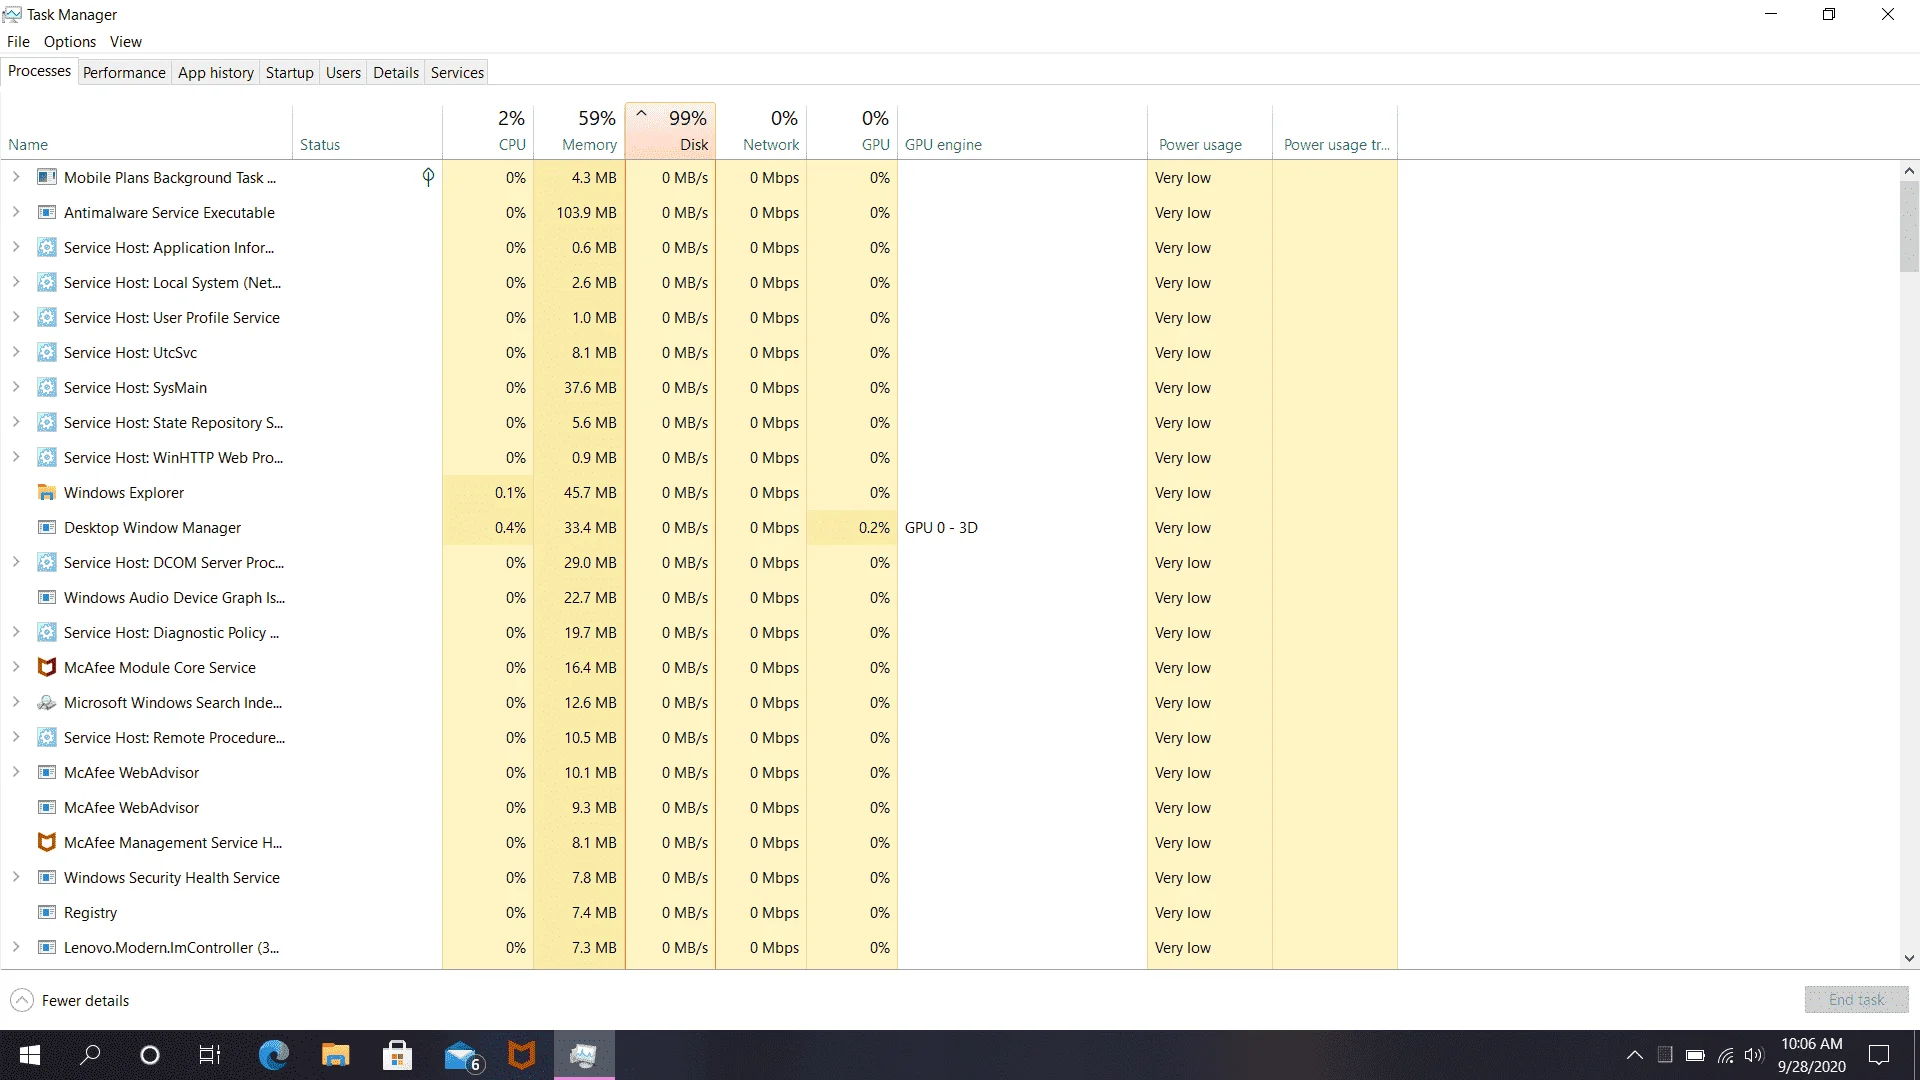Switch to the Services tab
This screenshot has width=1920, height=1080.
click(457, 72)
